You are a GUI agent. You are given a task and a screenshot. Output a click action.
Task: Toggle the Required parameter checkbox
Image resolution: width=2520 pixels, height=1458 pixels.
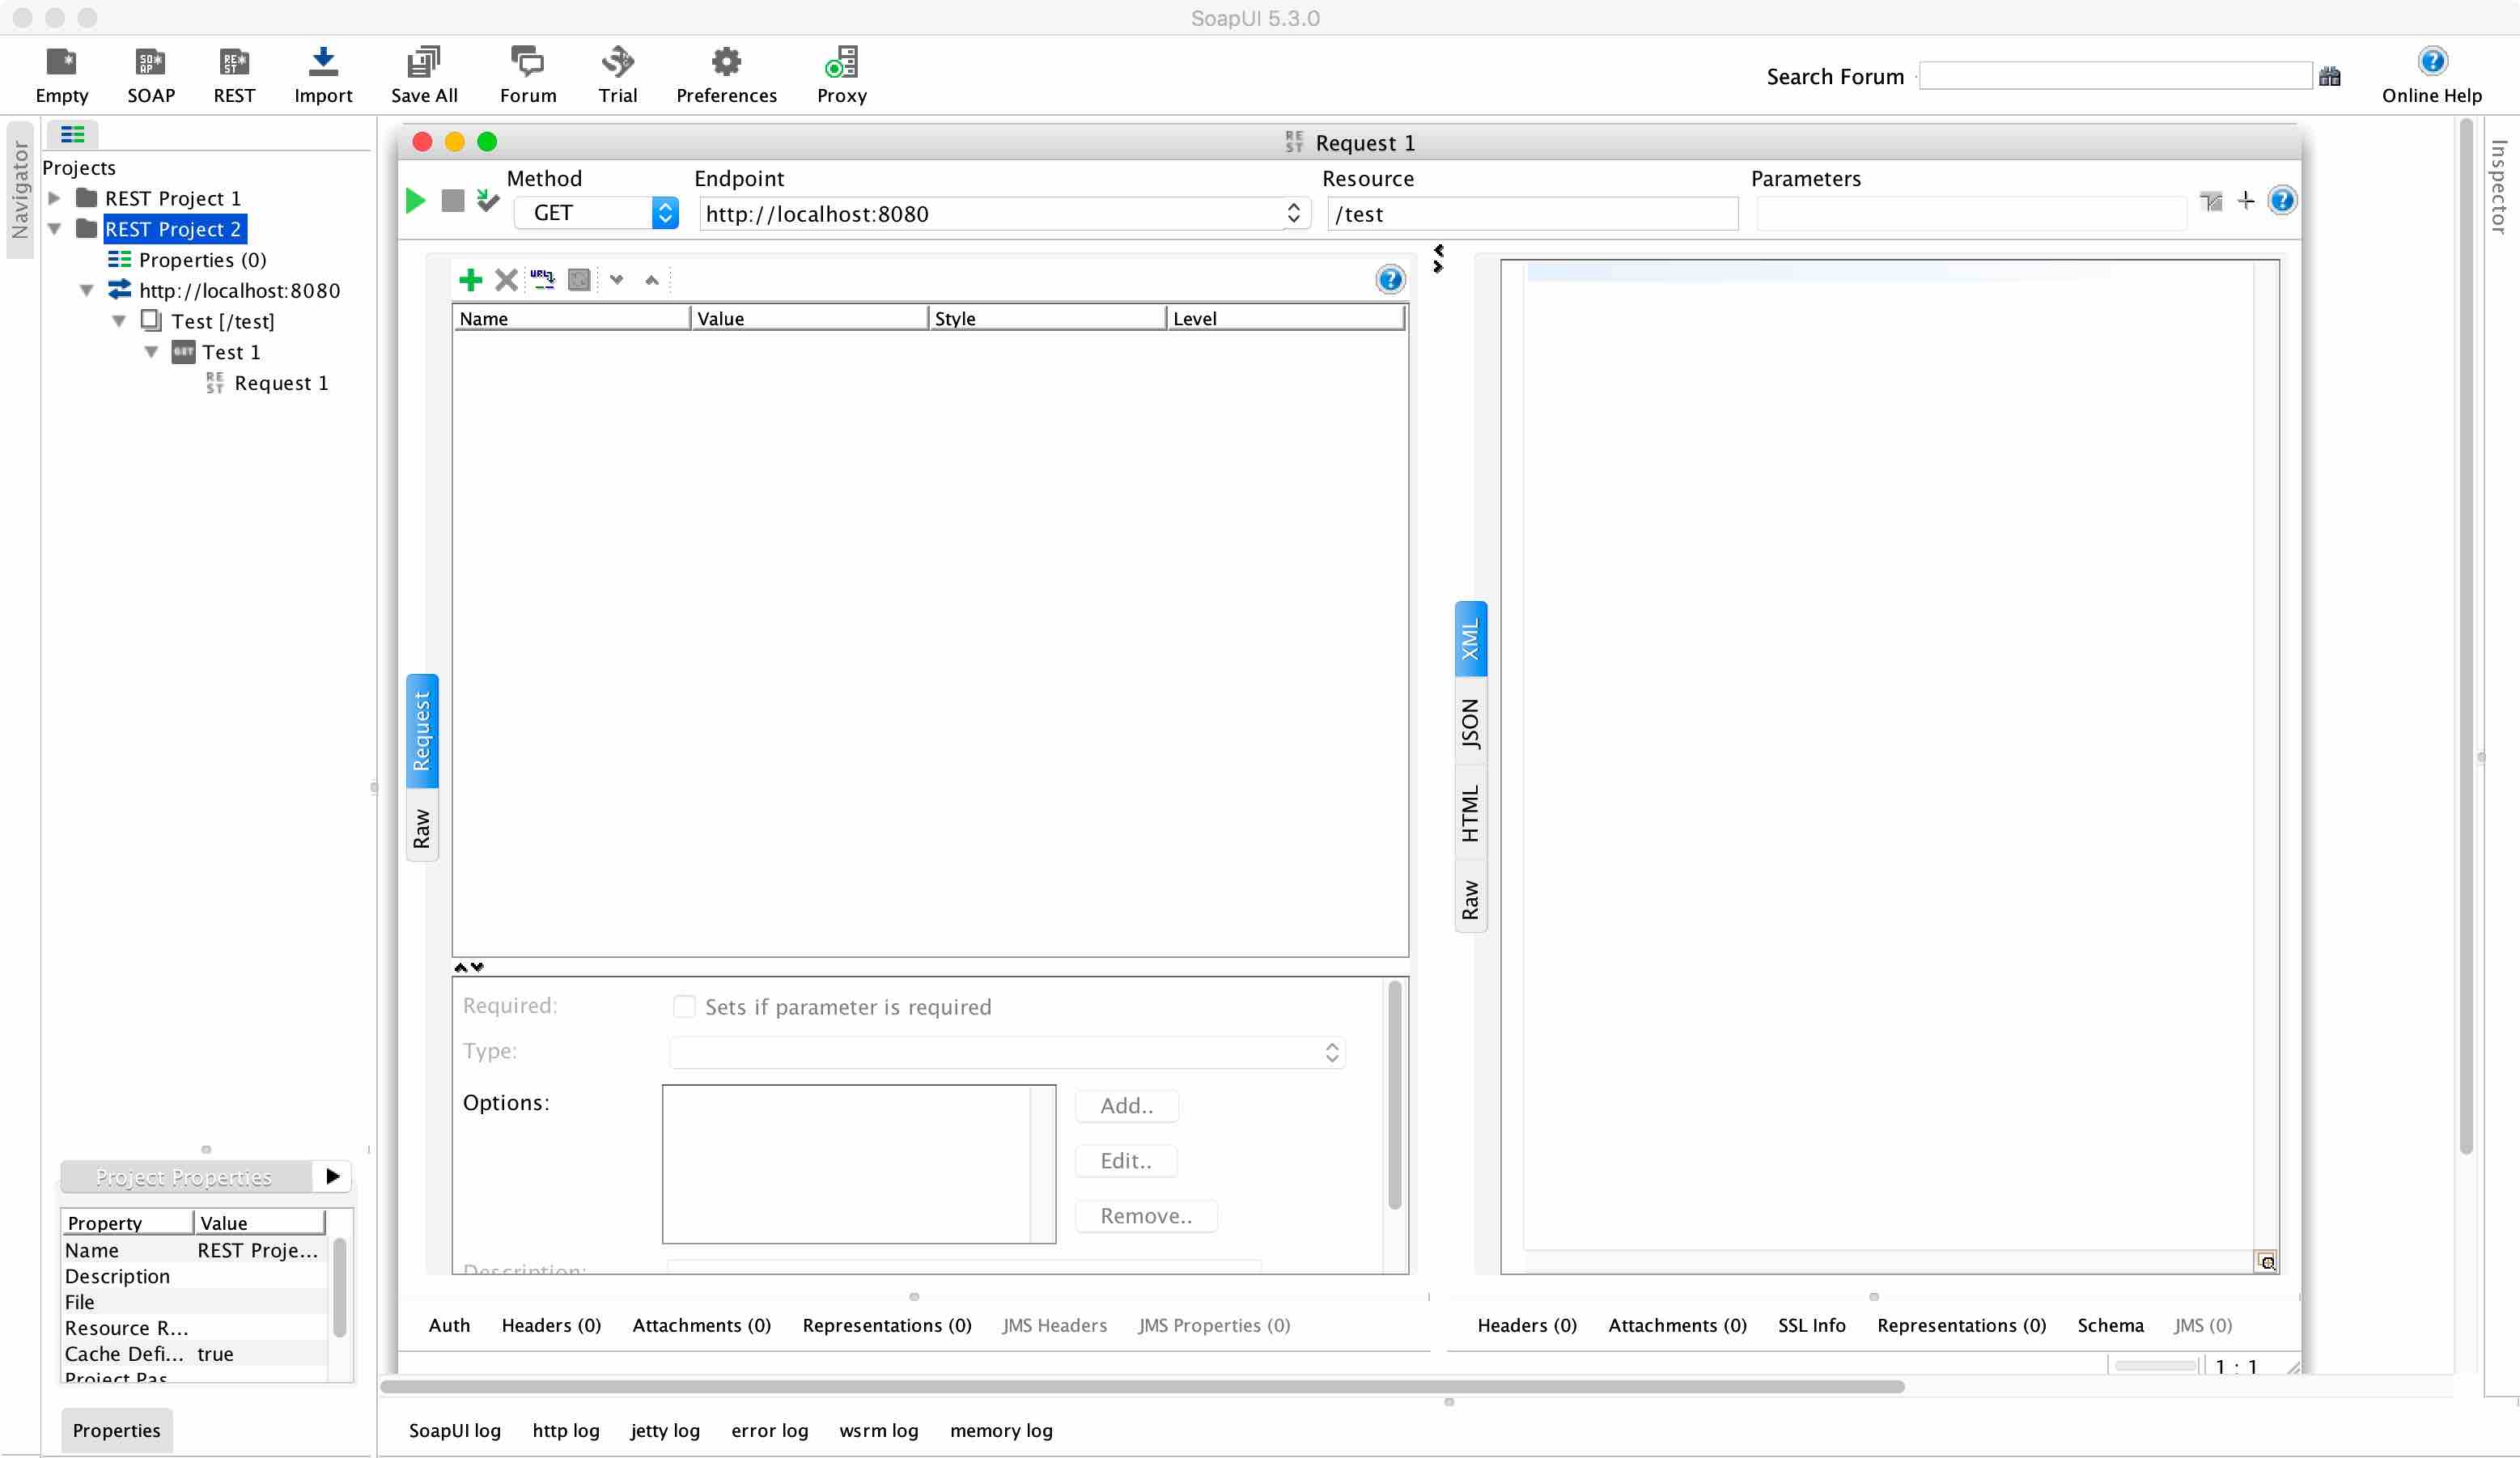[684, 1007]
